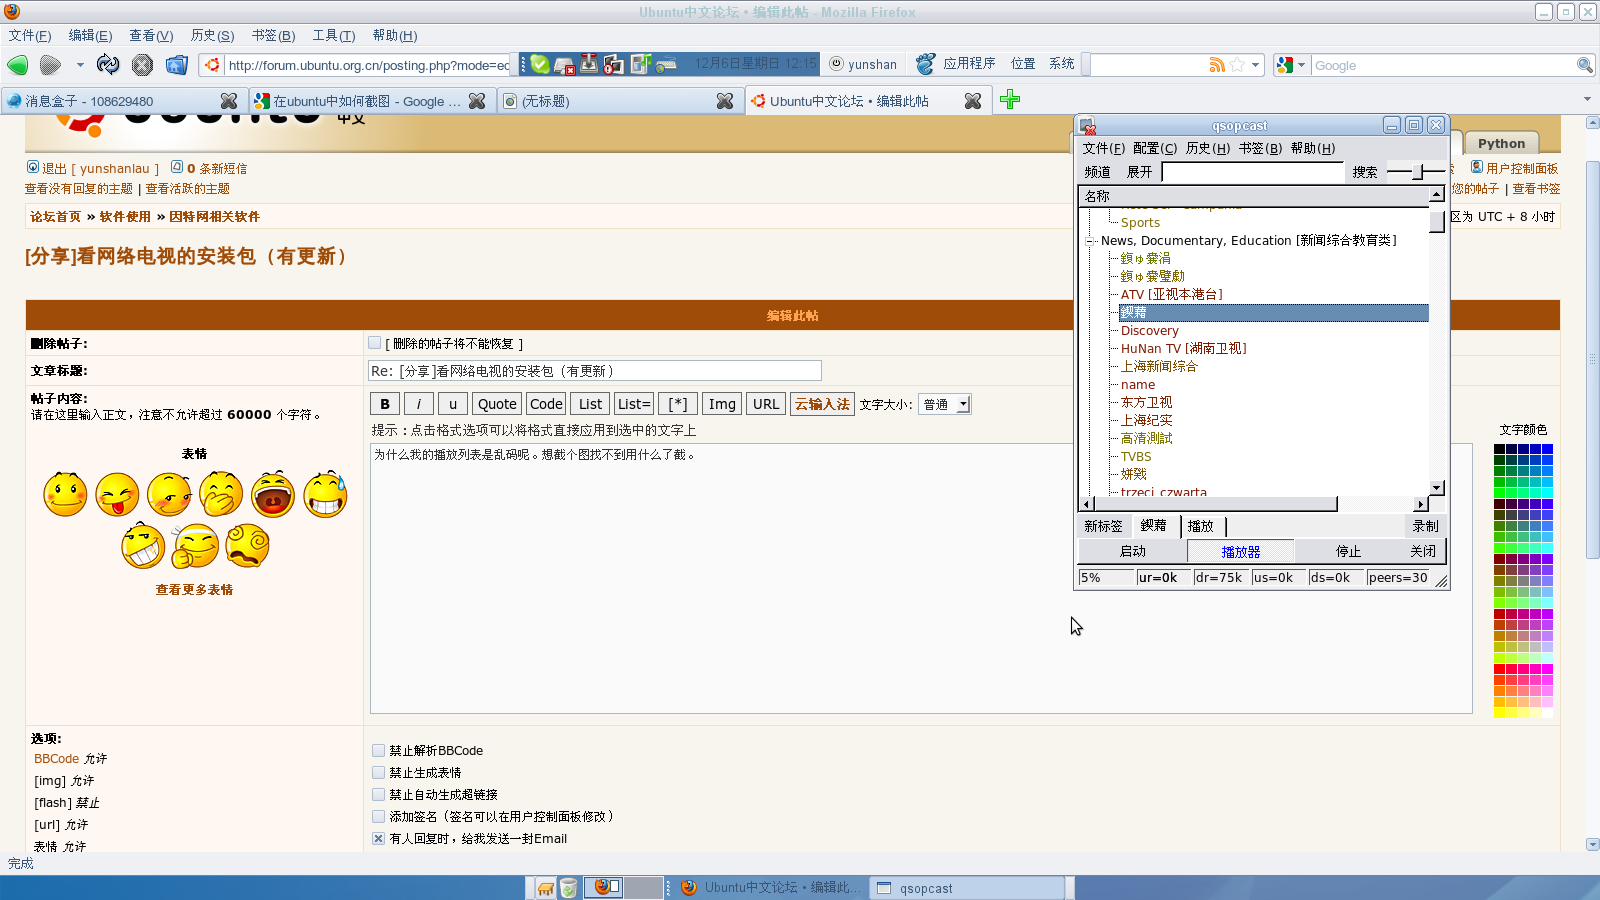Screen dimensions: 1600x900
Task: Go to the browser home page
Action: click(177, 65)
